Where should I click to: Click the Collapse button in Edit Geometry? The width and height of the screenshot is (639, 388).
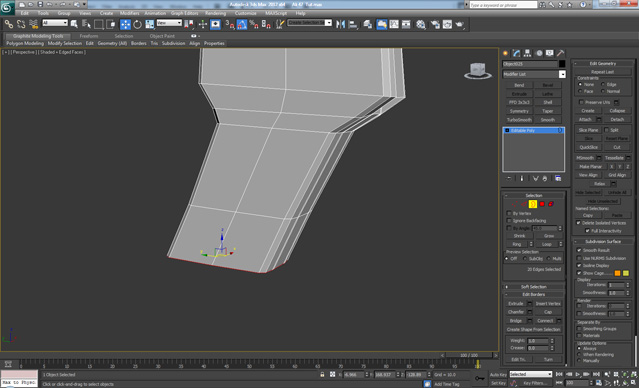[x=617, y=111]
